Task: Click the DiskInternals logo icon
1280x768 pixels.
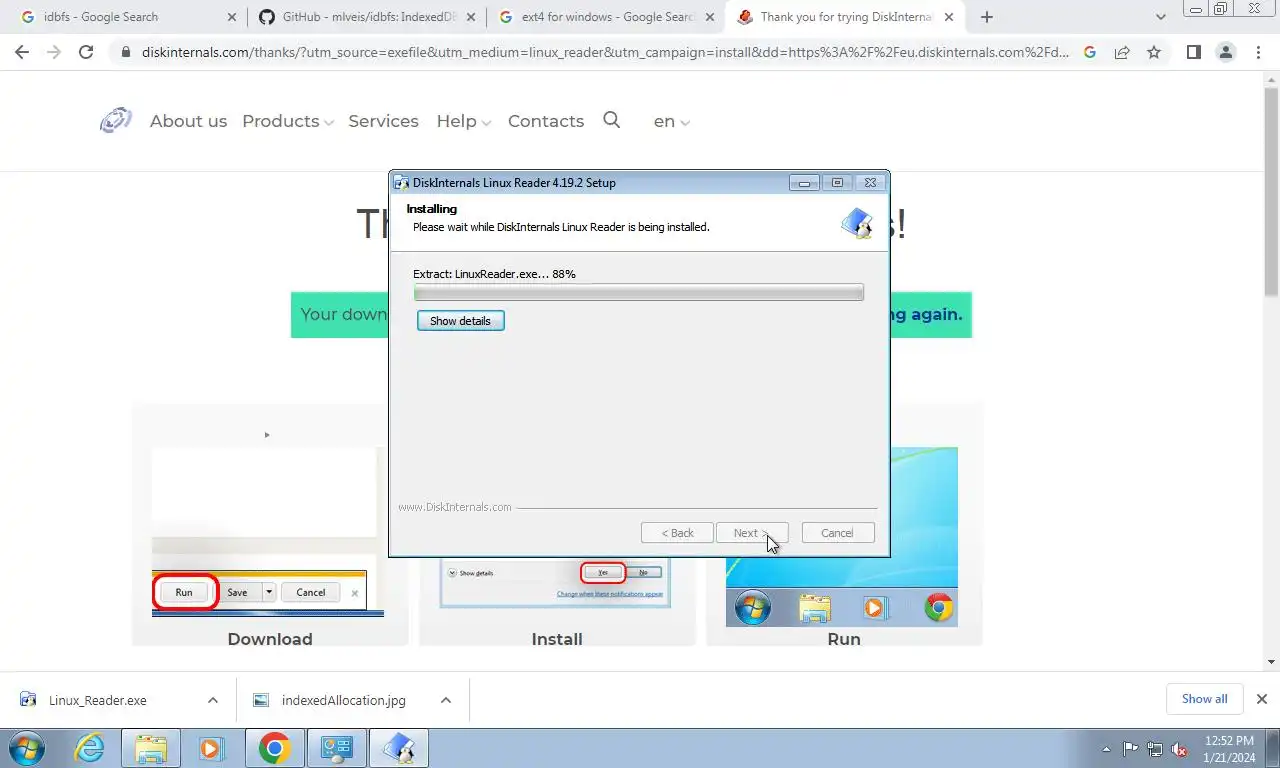Action: tap(116, 121)
